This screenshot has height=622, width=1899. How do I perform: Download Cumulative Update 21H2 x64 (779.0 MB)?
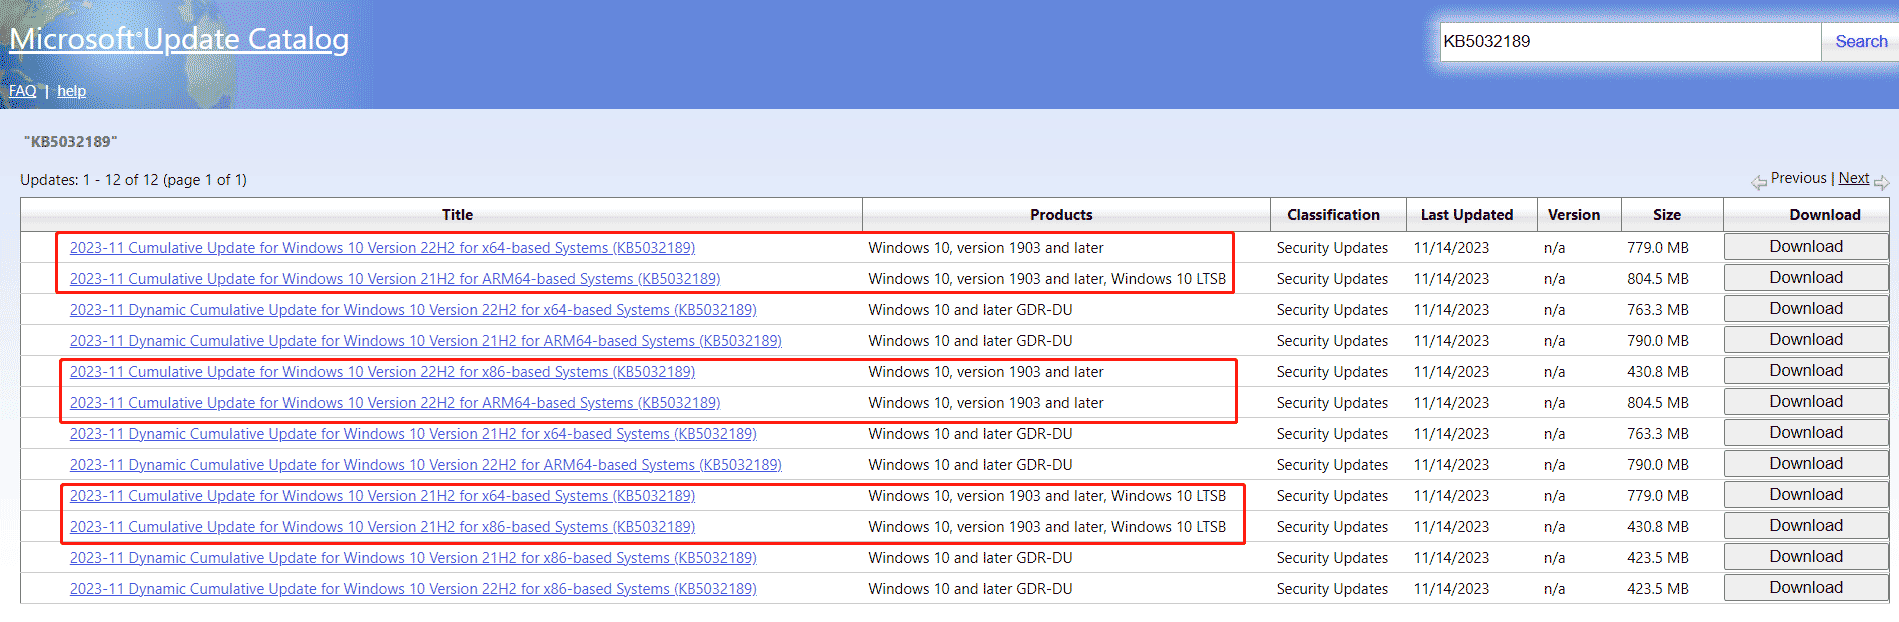click(1806, 495)
